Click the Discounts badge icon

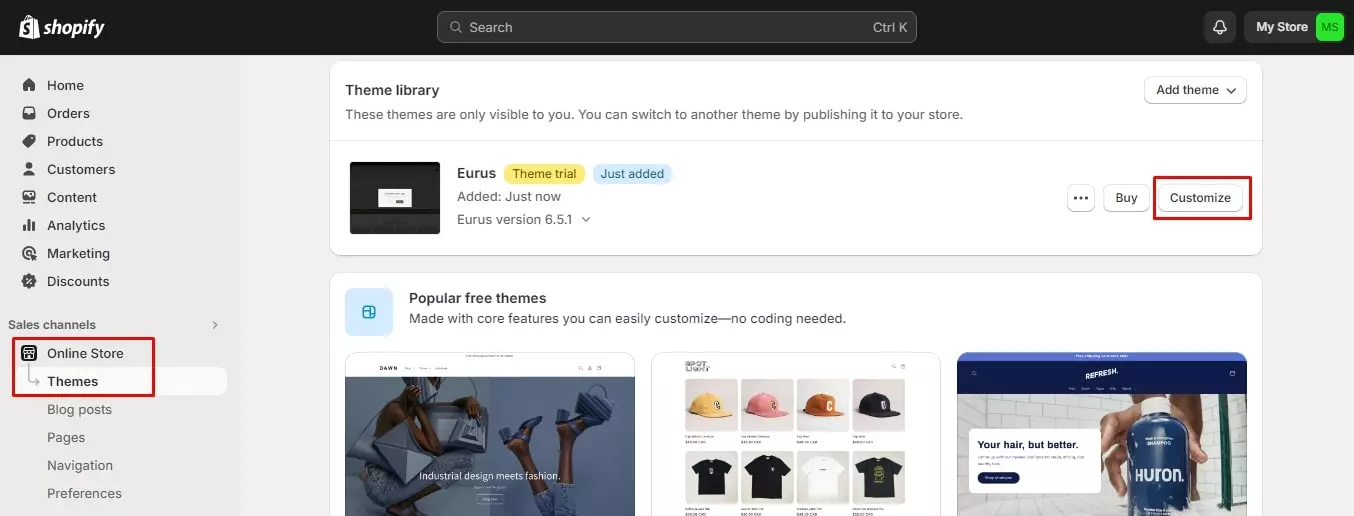(x=29, y=281)
